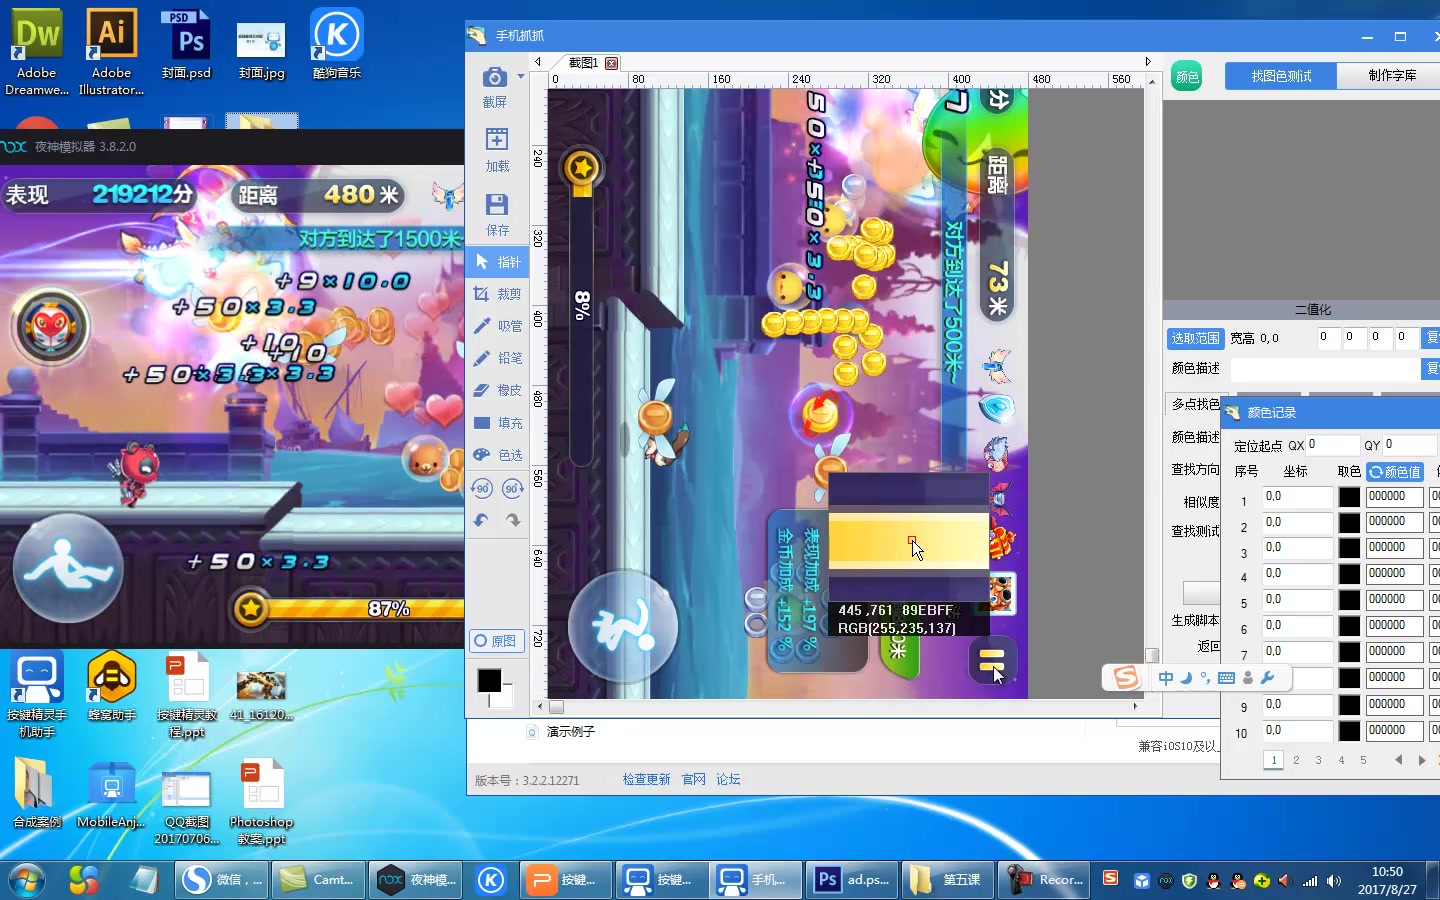Screen dimensions: 1440x900
Task: Click the previous page arrow in color records
Action: click(1399, 761)
